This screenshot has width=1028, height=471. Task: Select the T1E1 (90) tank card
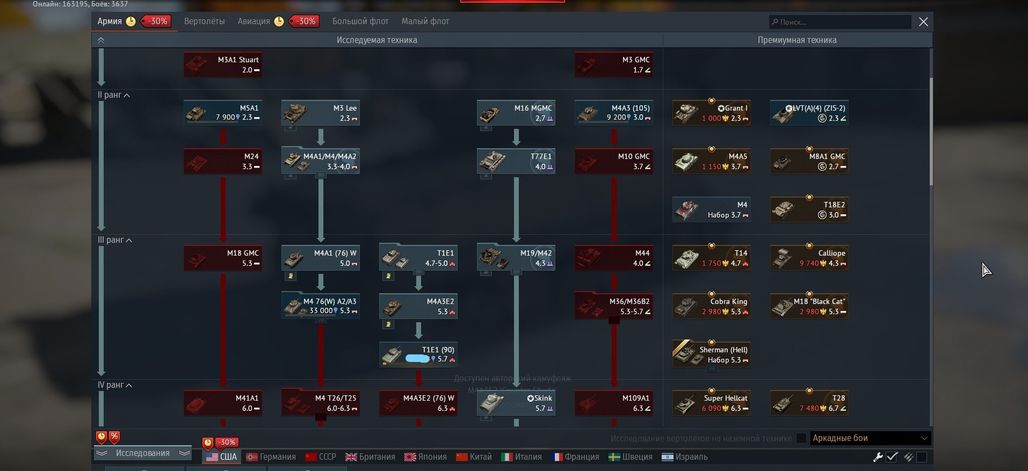coord(418,355)
